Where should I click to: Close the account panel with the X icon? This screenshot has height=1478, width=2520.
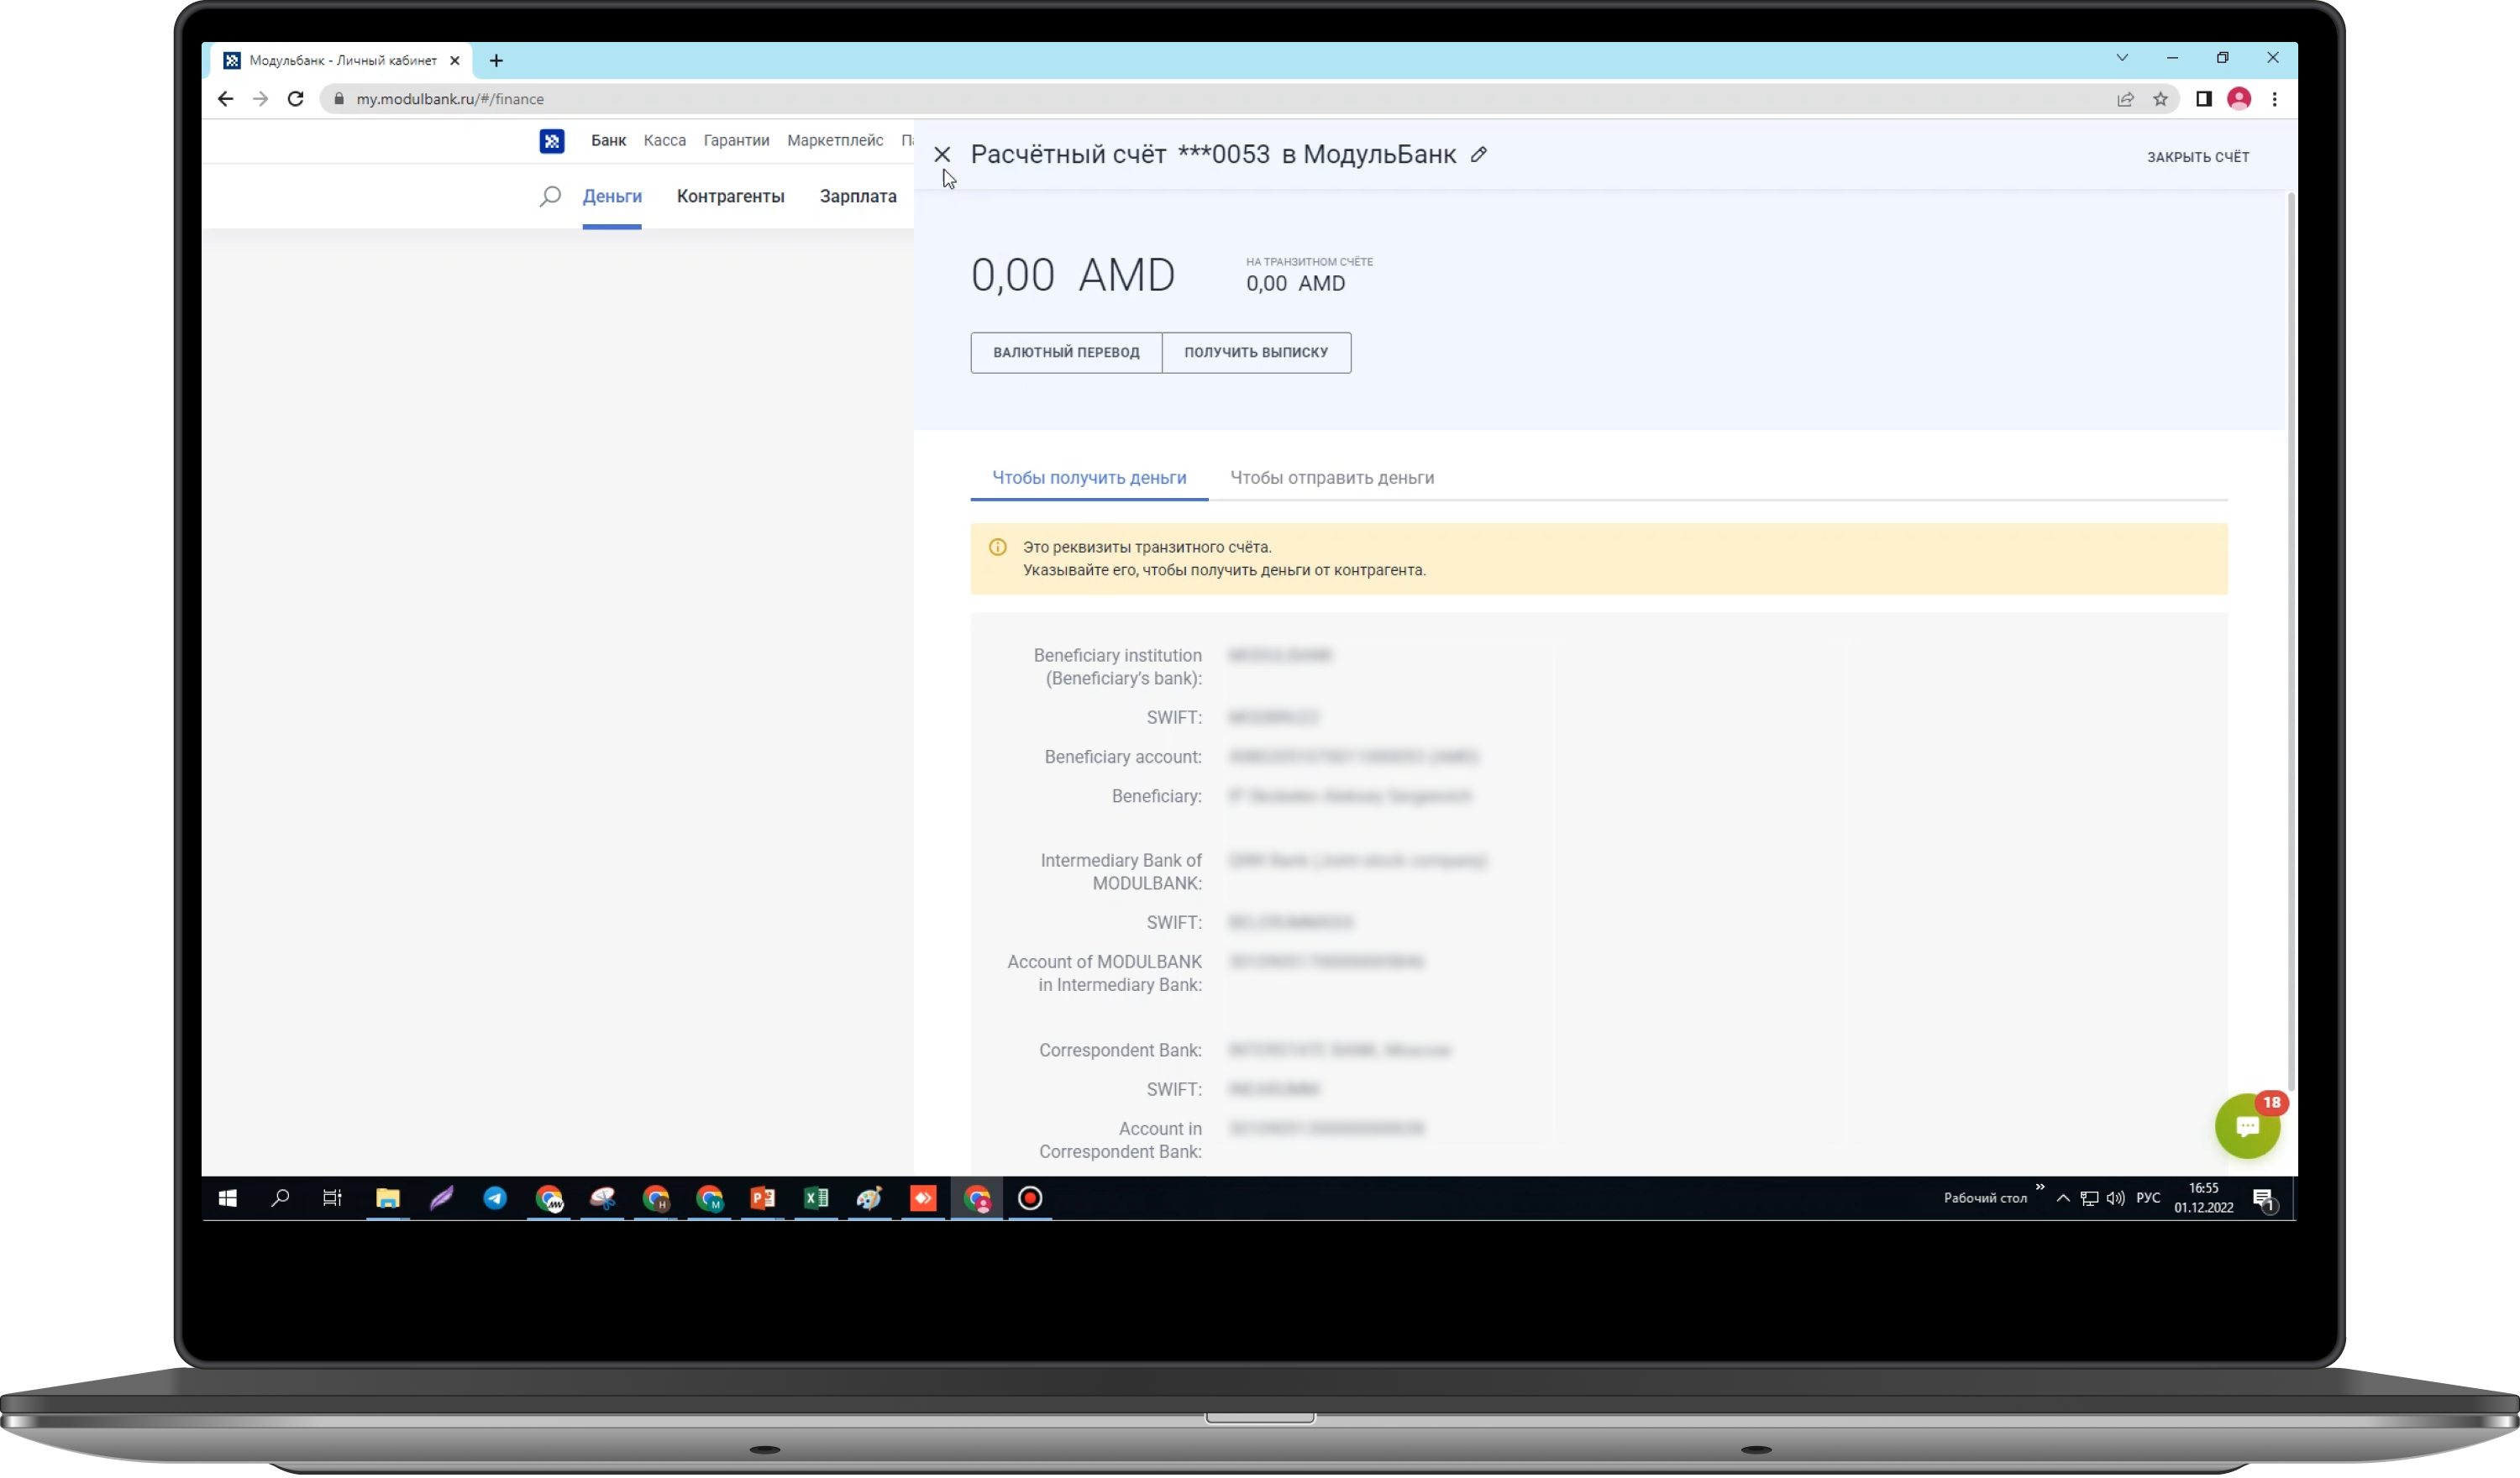942,155
